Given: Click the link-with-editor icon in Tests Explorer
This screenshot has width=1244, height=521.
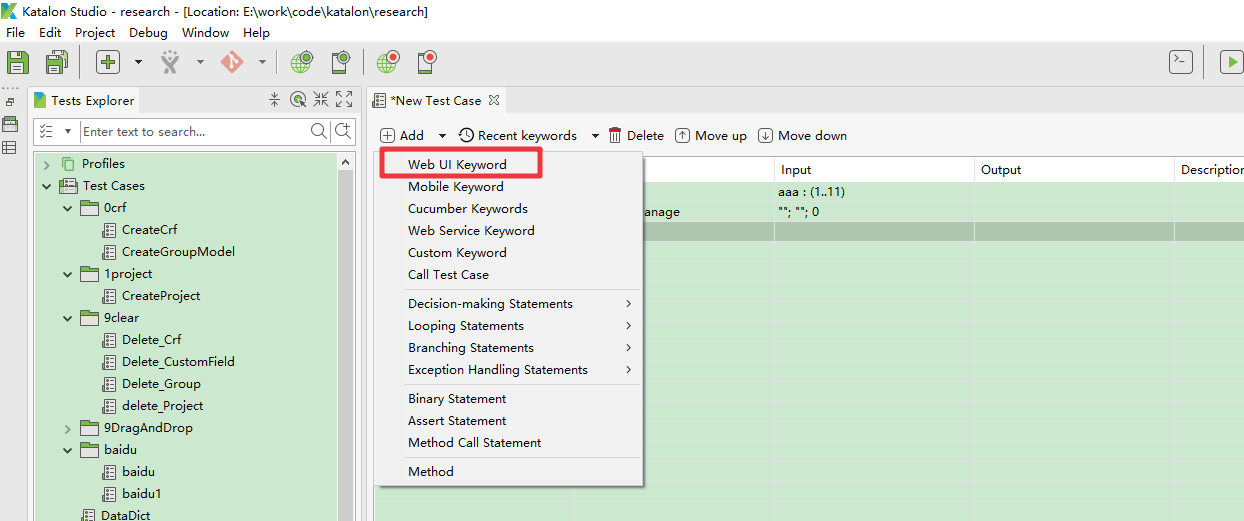Looking at the screenshot, I should (x=298, y=99).
